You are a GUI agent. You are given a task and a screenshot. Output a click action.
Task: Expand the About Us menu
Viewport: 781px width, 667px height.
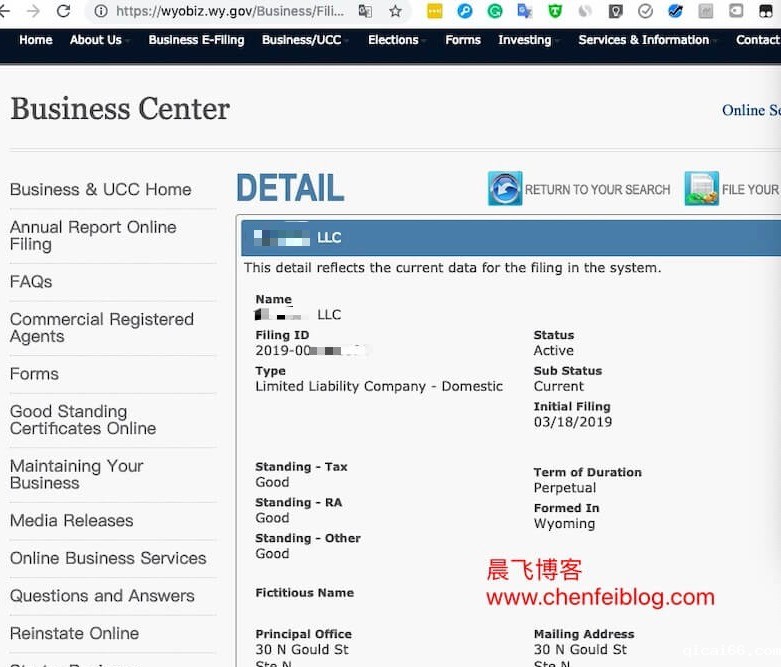[96, 40]
